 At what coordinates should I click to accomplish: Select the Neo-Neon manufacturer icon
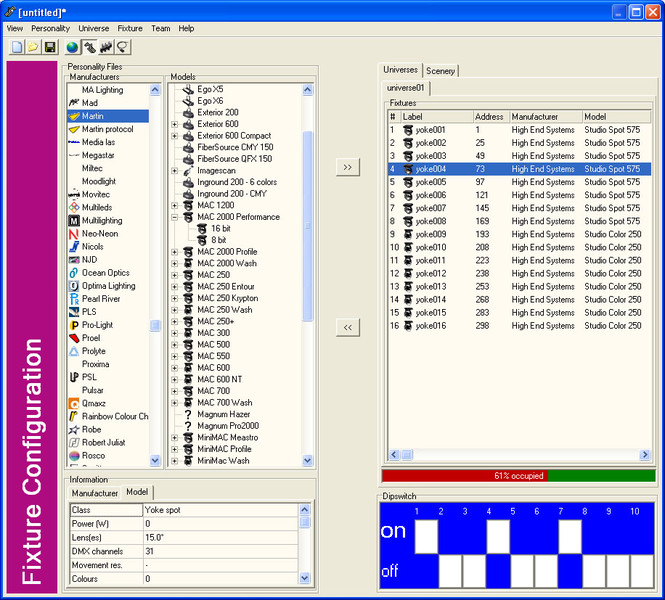pos(74,234)
